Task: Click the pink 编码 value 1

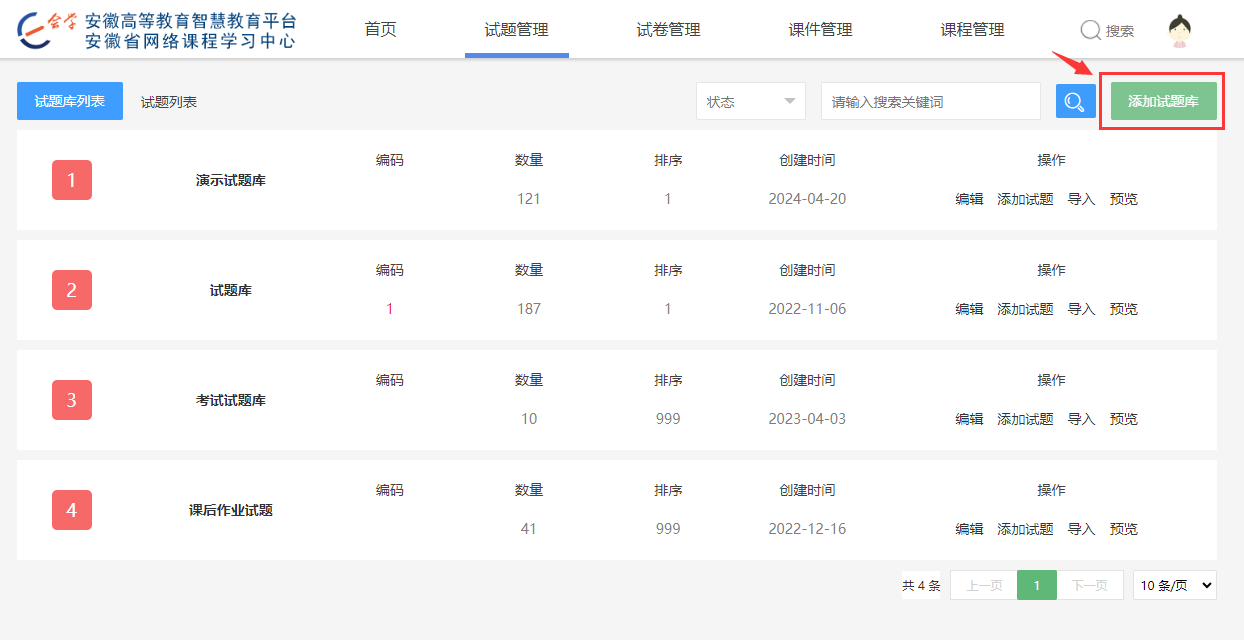Action: tap(390, 309)
